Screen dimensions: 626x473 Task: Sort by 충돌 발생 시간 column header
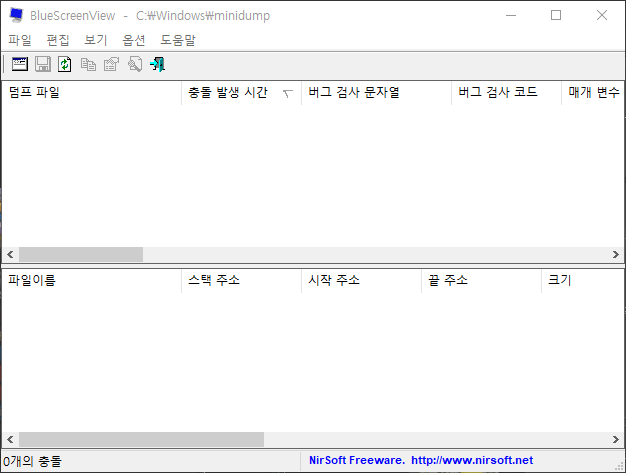(x=228, y=93)
